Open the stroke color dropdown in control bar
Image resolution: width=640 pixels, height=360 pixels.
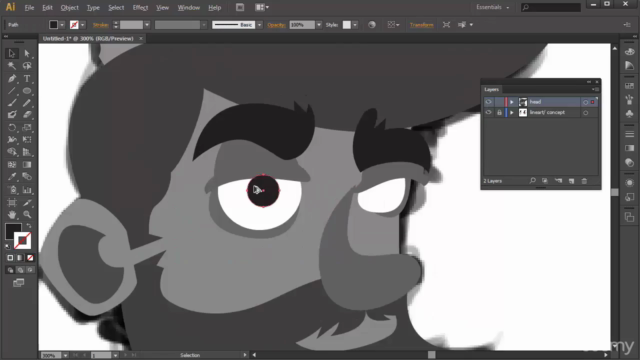[x=83, y=25]
